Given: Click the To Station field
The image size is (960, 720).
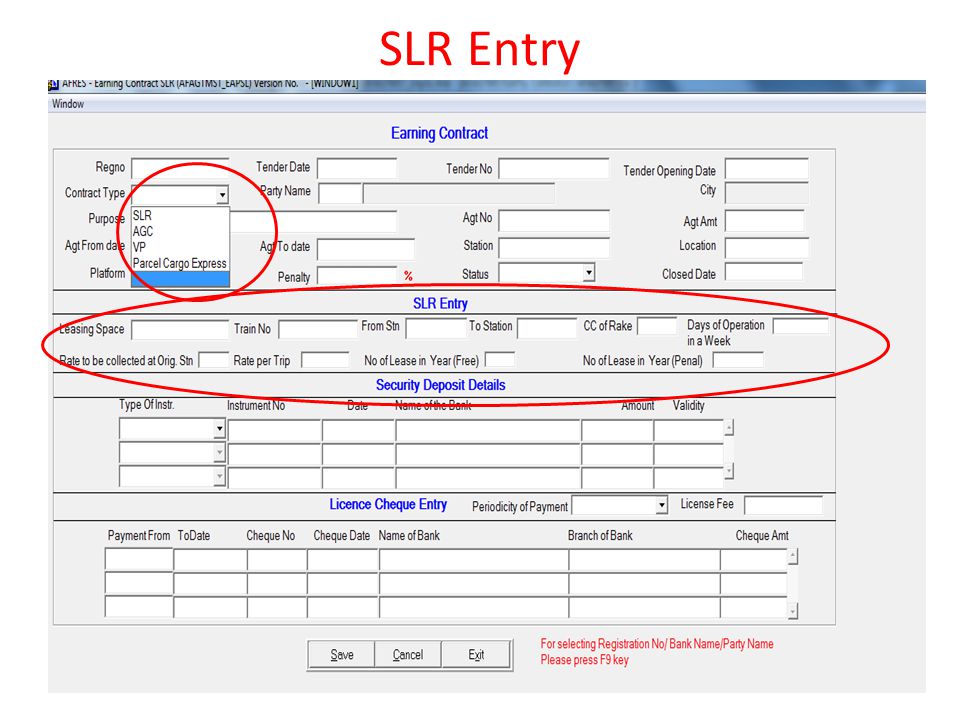Looking at the screenshot, I should [x=547, y=328].
